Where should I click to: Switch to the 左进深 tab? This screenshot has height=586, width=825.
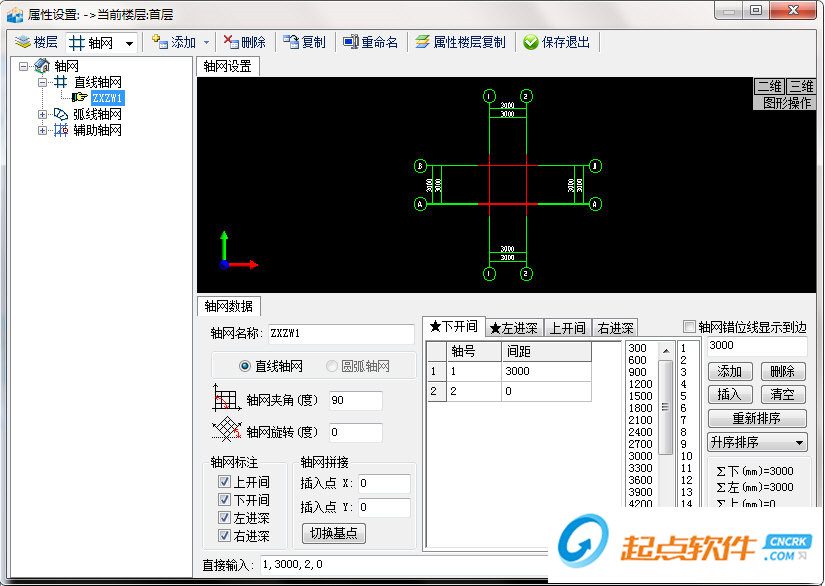tap(514, 329)
